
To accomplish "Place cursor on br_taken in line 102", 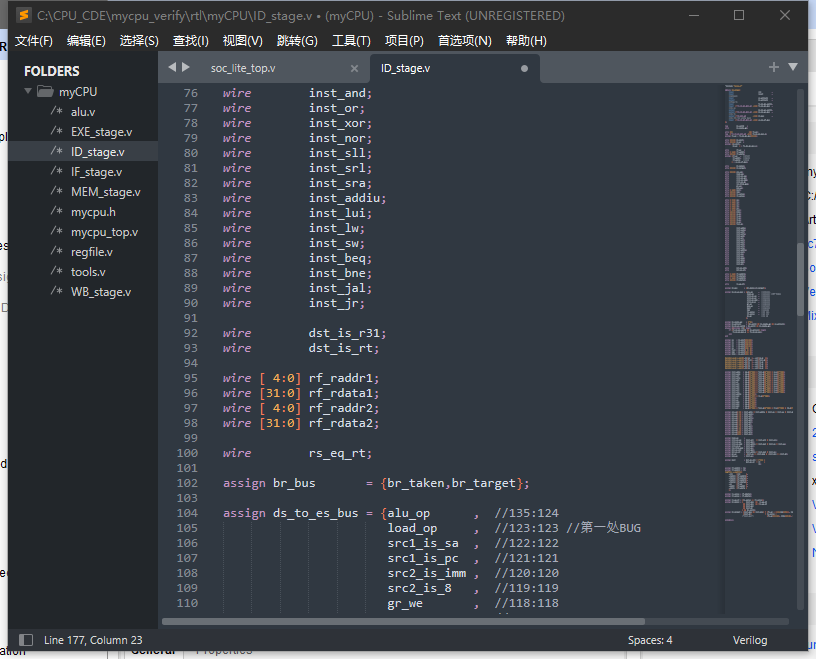I will click(x=416, y=484).
